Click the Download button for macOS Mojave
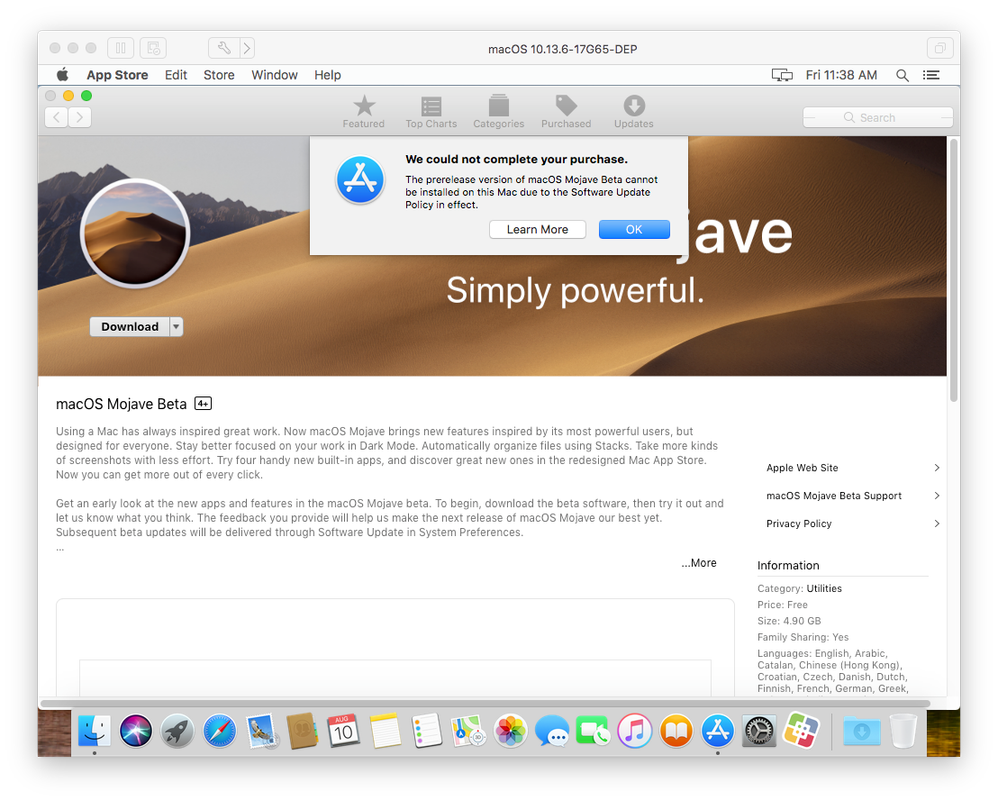998x802 pixels. coord(130,327)
